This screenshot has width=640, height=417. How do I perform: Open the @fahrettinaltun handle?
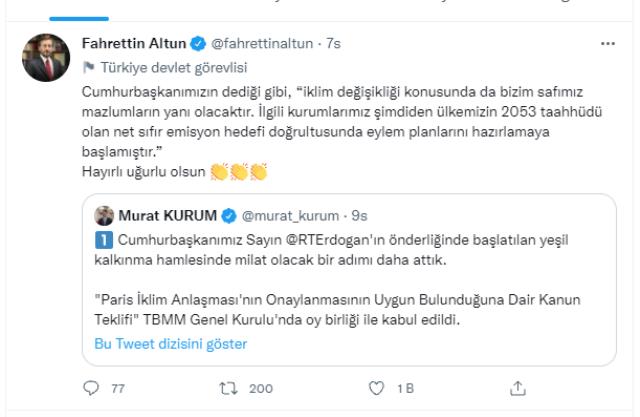pos(262,43)
